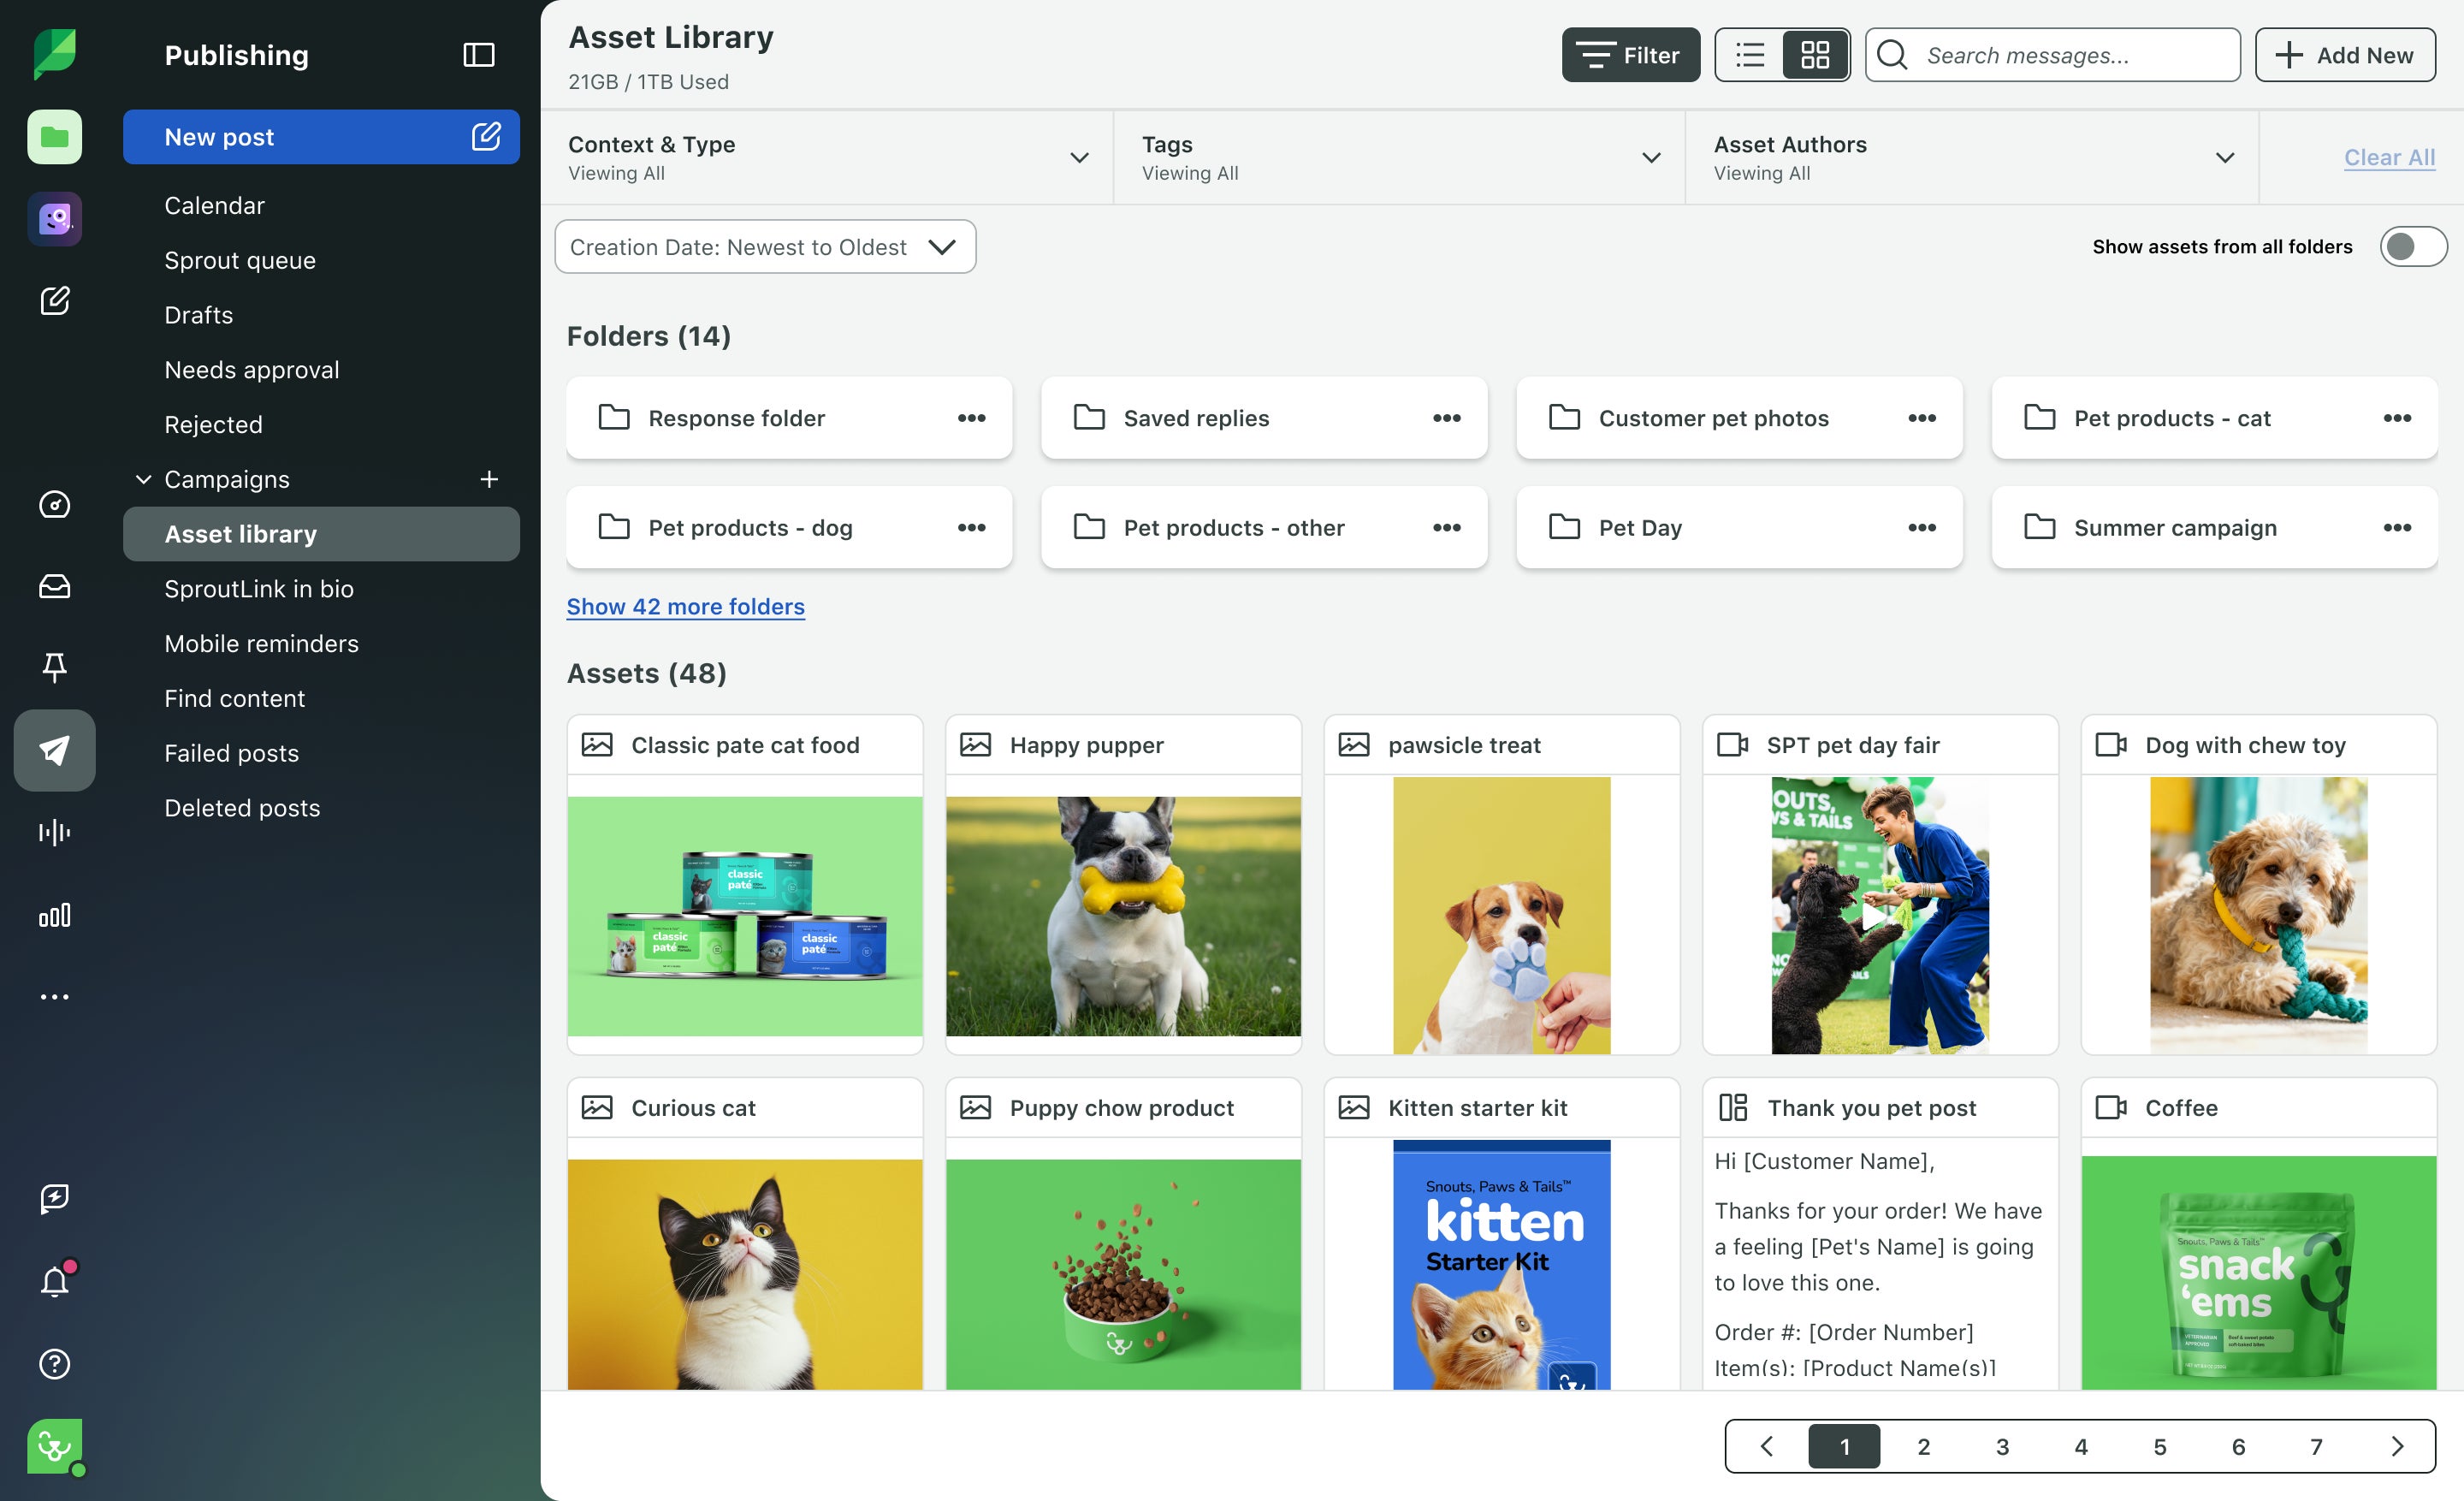The height and width of the screenshot is (1501, 2464).
Task: Open the compass gauge icon in the rail
Action: point(54,504)
